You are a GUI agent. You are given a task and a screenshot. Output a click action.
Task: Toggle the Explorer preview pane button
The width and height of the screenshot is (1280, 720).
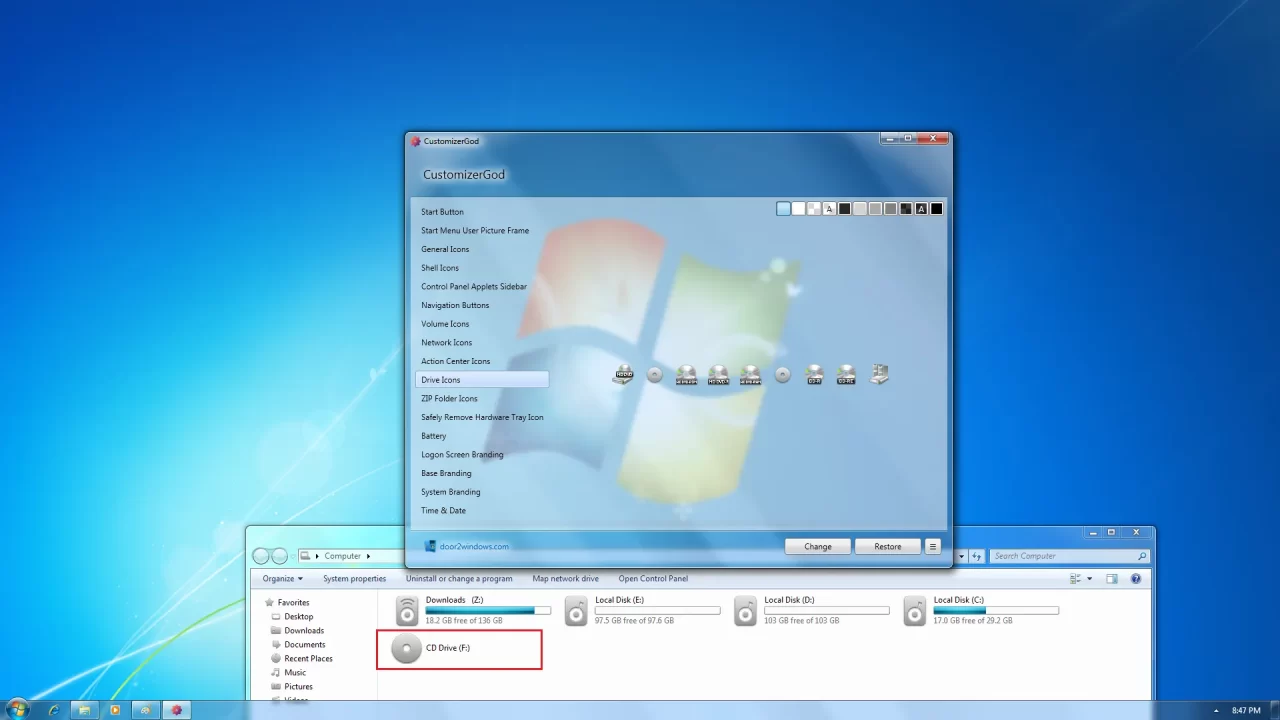[1111, 579]
